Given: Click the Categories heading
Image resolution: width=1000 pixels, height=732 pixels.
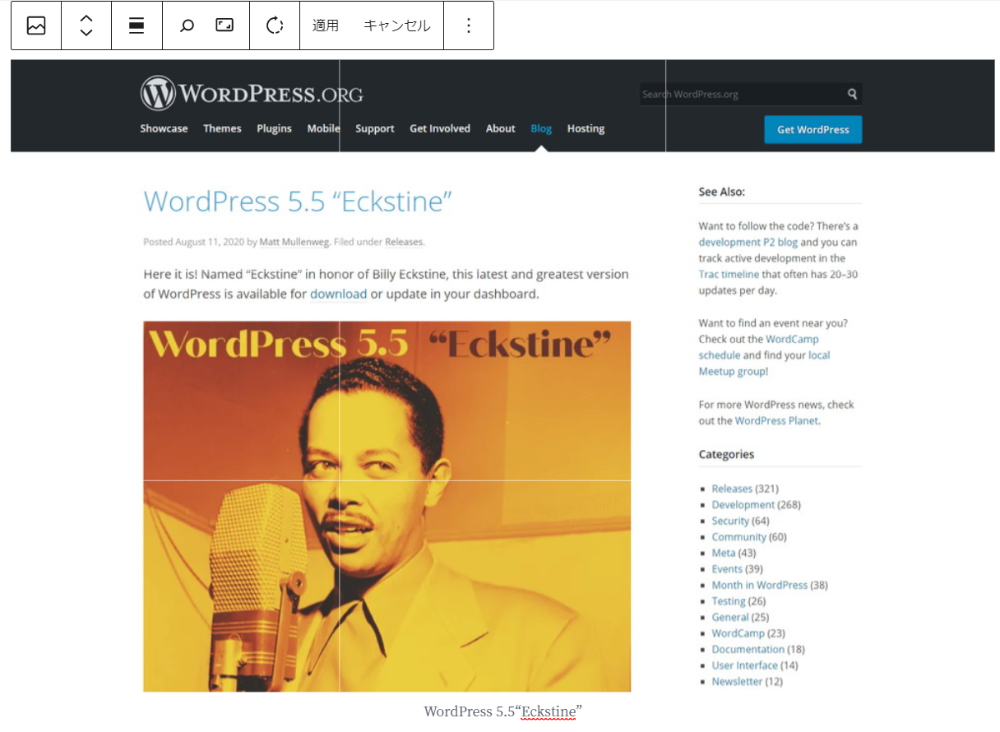Looking at the screenshot, I should 726,454.
